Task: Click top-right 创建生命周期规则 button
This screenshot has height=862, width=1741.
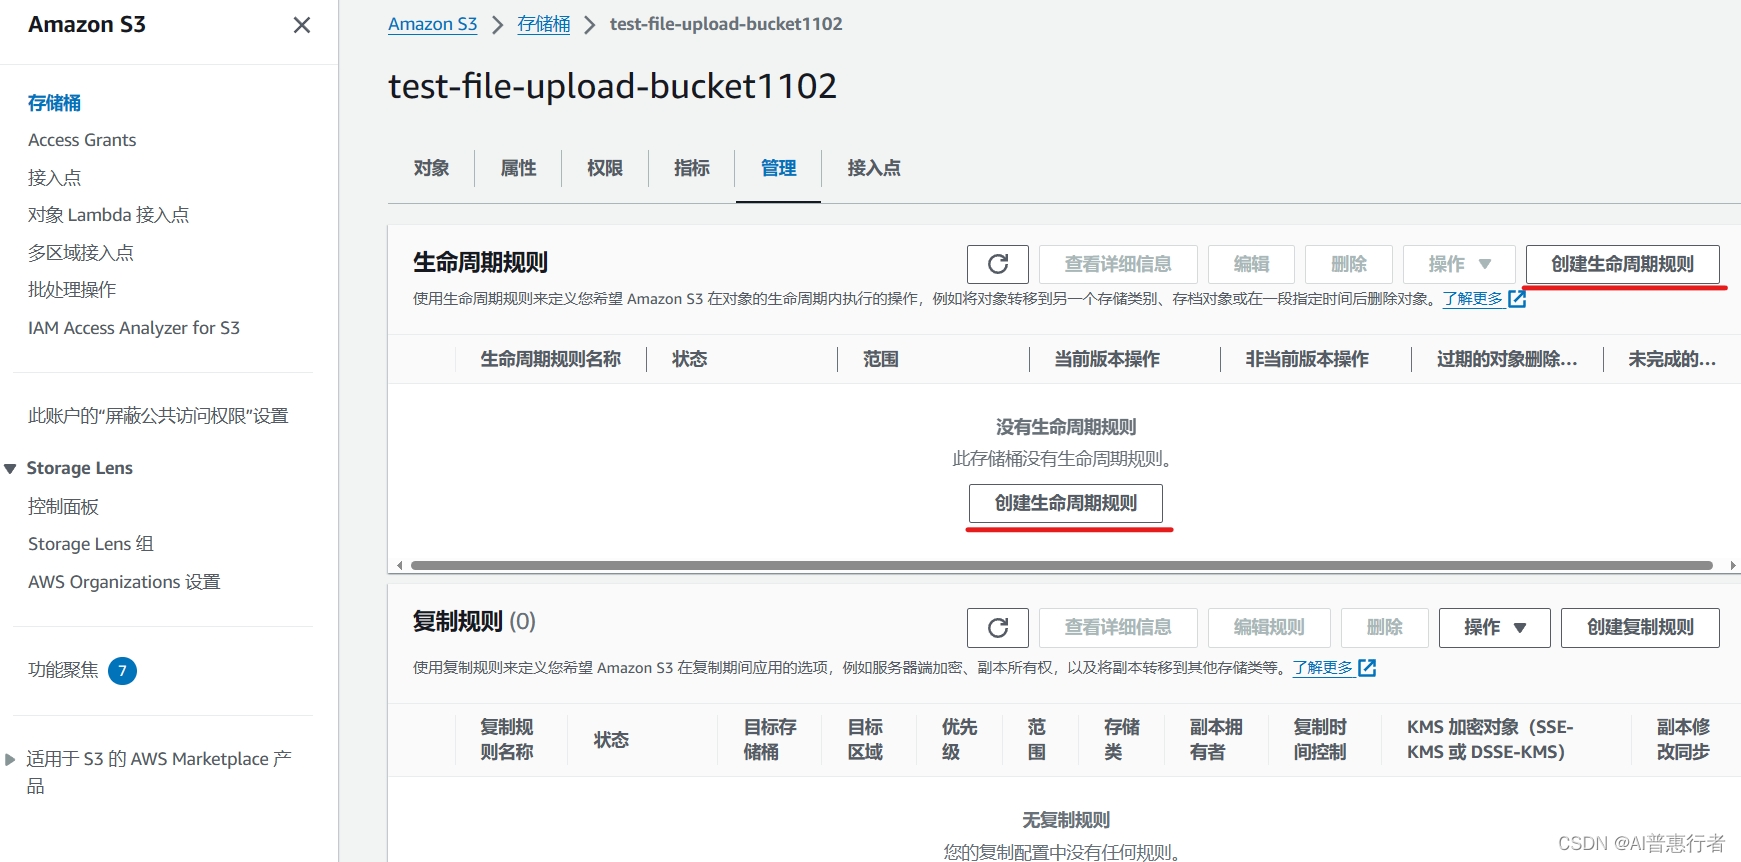Action: pos(1622,264)
